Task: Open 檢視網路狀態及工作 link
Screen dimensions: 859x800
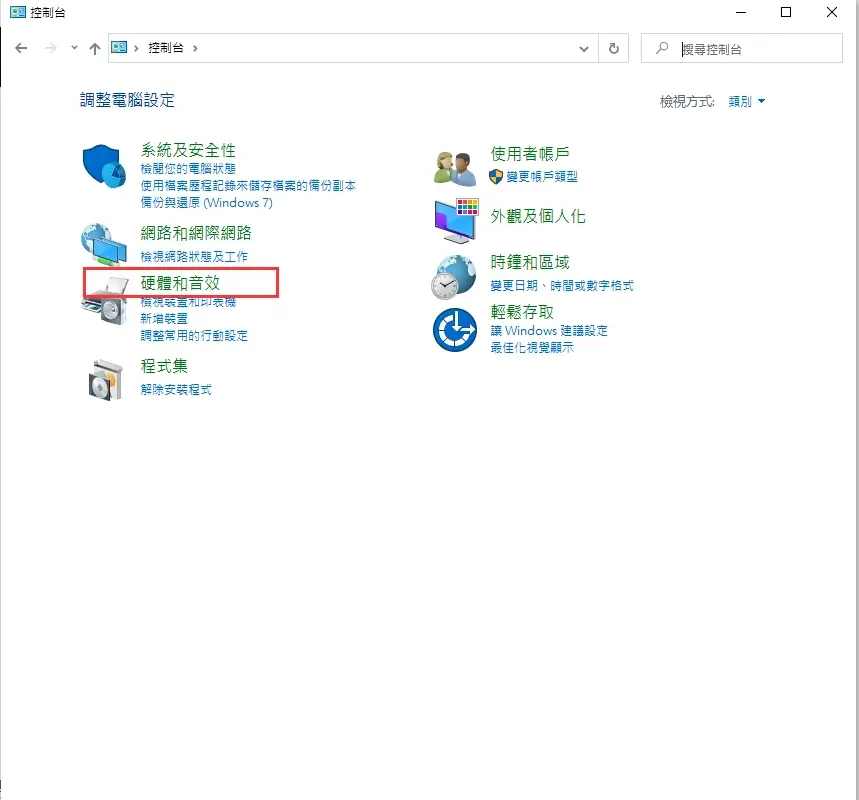Action: 194,256
